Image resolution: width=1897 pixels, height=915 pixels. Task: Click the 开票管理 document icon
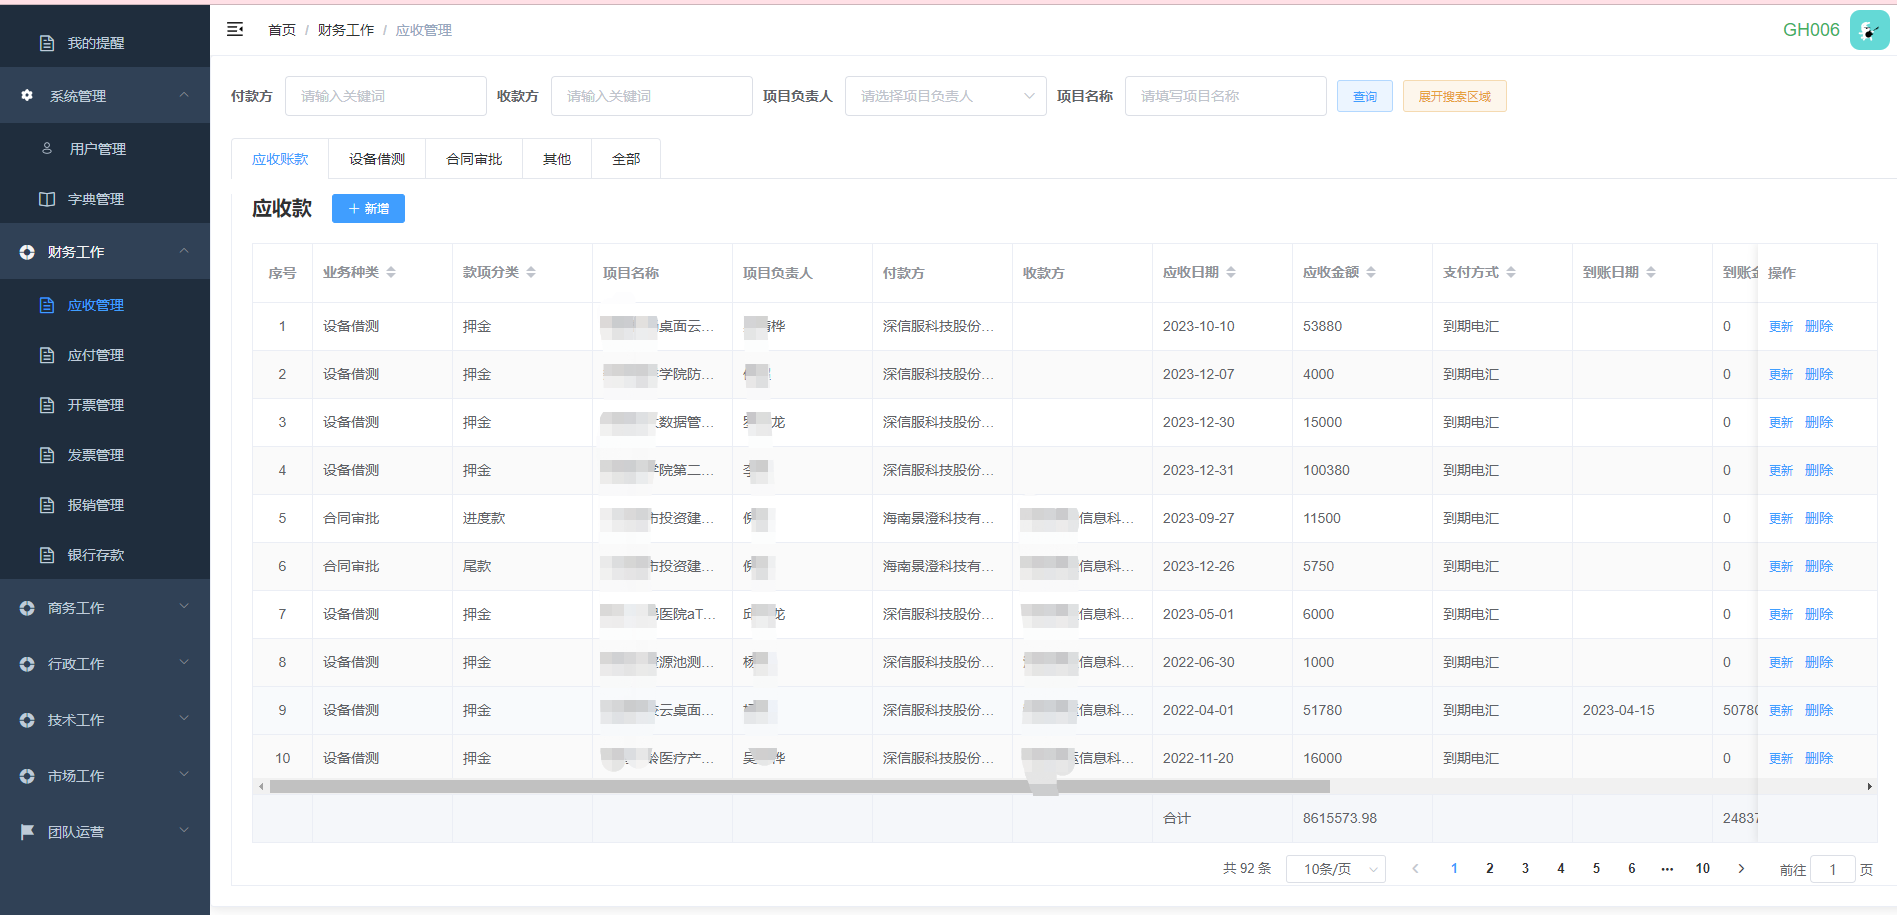(x=47, y=405)
